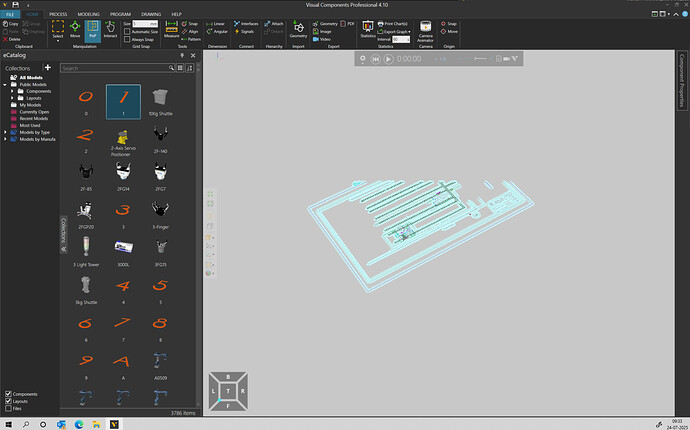
Task: Switch to the PROGRAM tab
Action: tap(120, 14)
